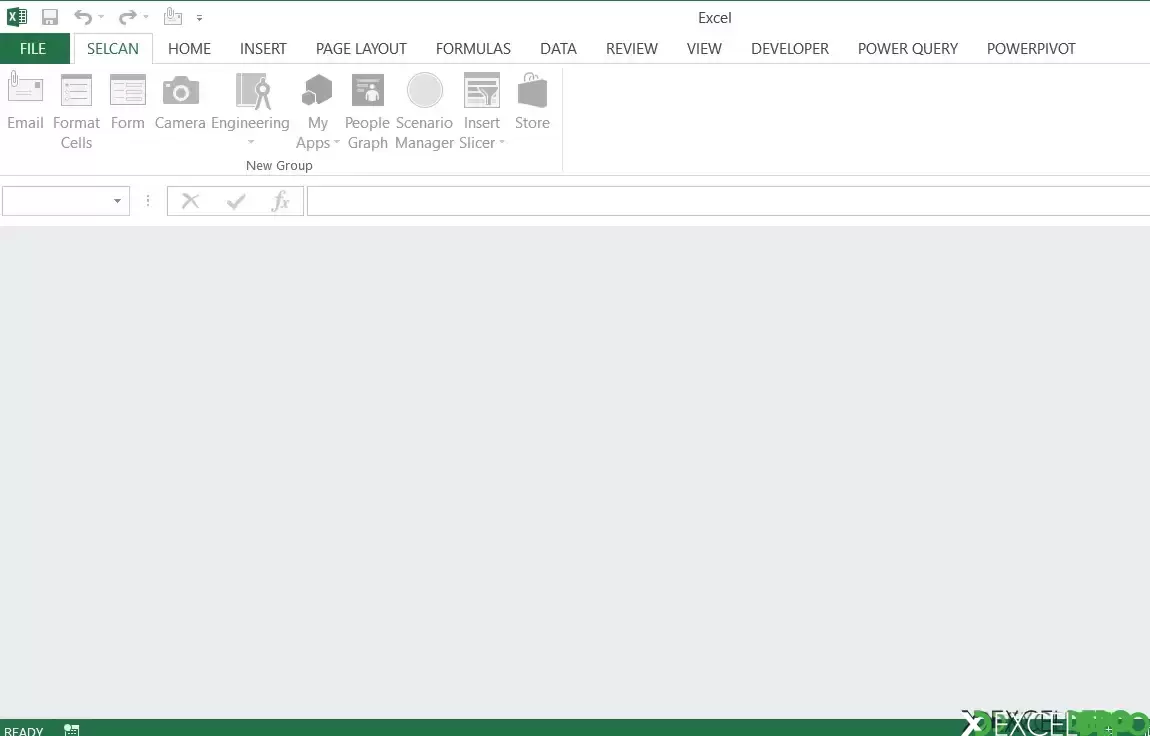Switch to the SELCAN tab
The width and height of the screenshot is (1150, 736).
pyautogui.click(x=113, y=48)
